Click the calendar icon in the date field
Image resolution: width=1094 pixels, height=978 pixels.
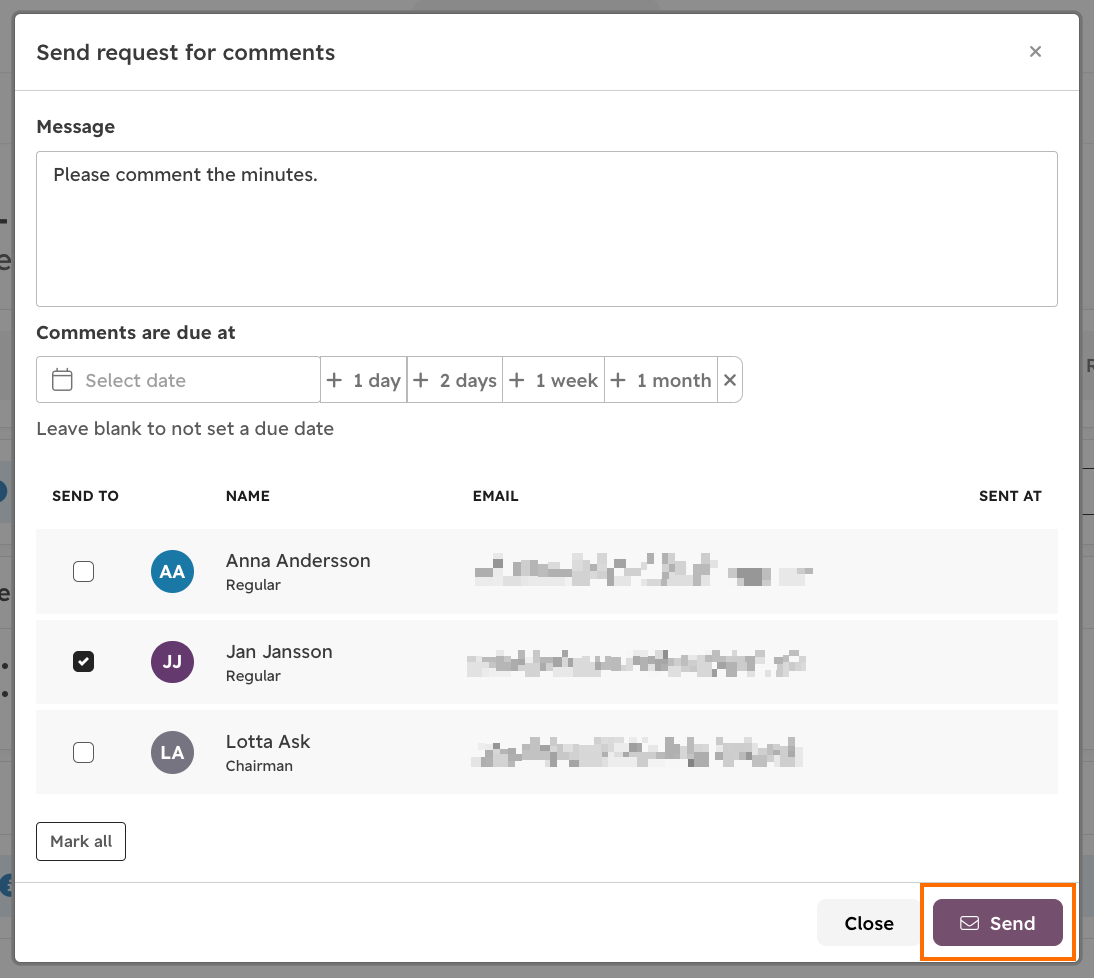pyautogui.click(x=62, y=380)
